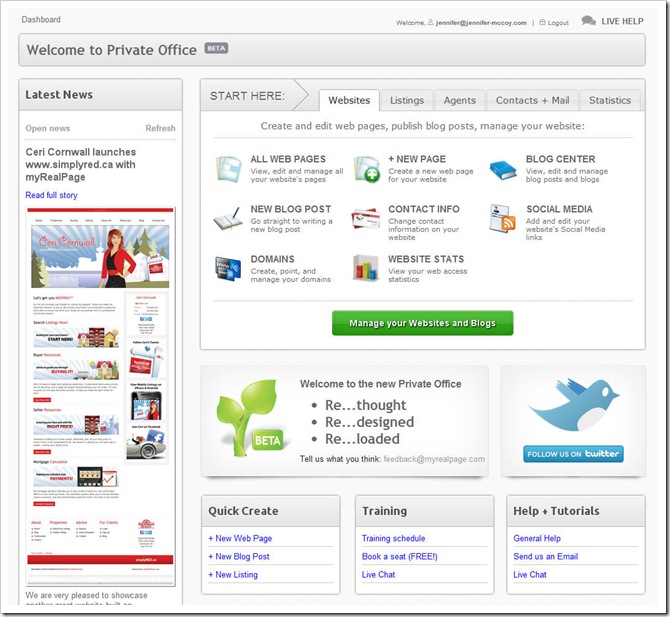Click the CONTACT INFO heading
670x617 pixels.
423,209
